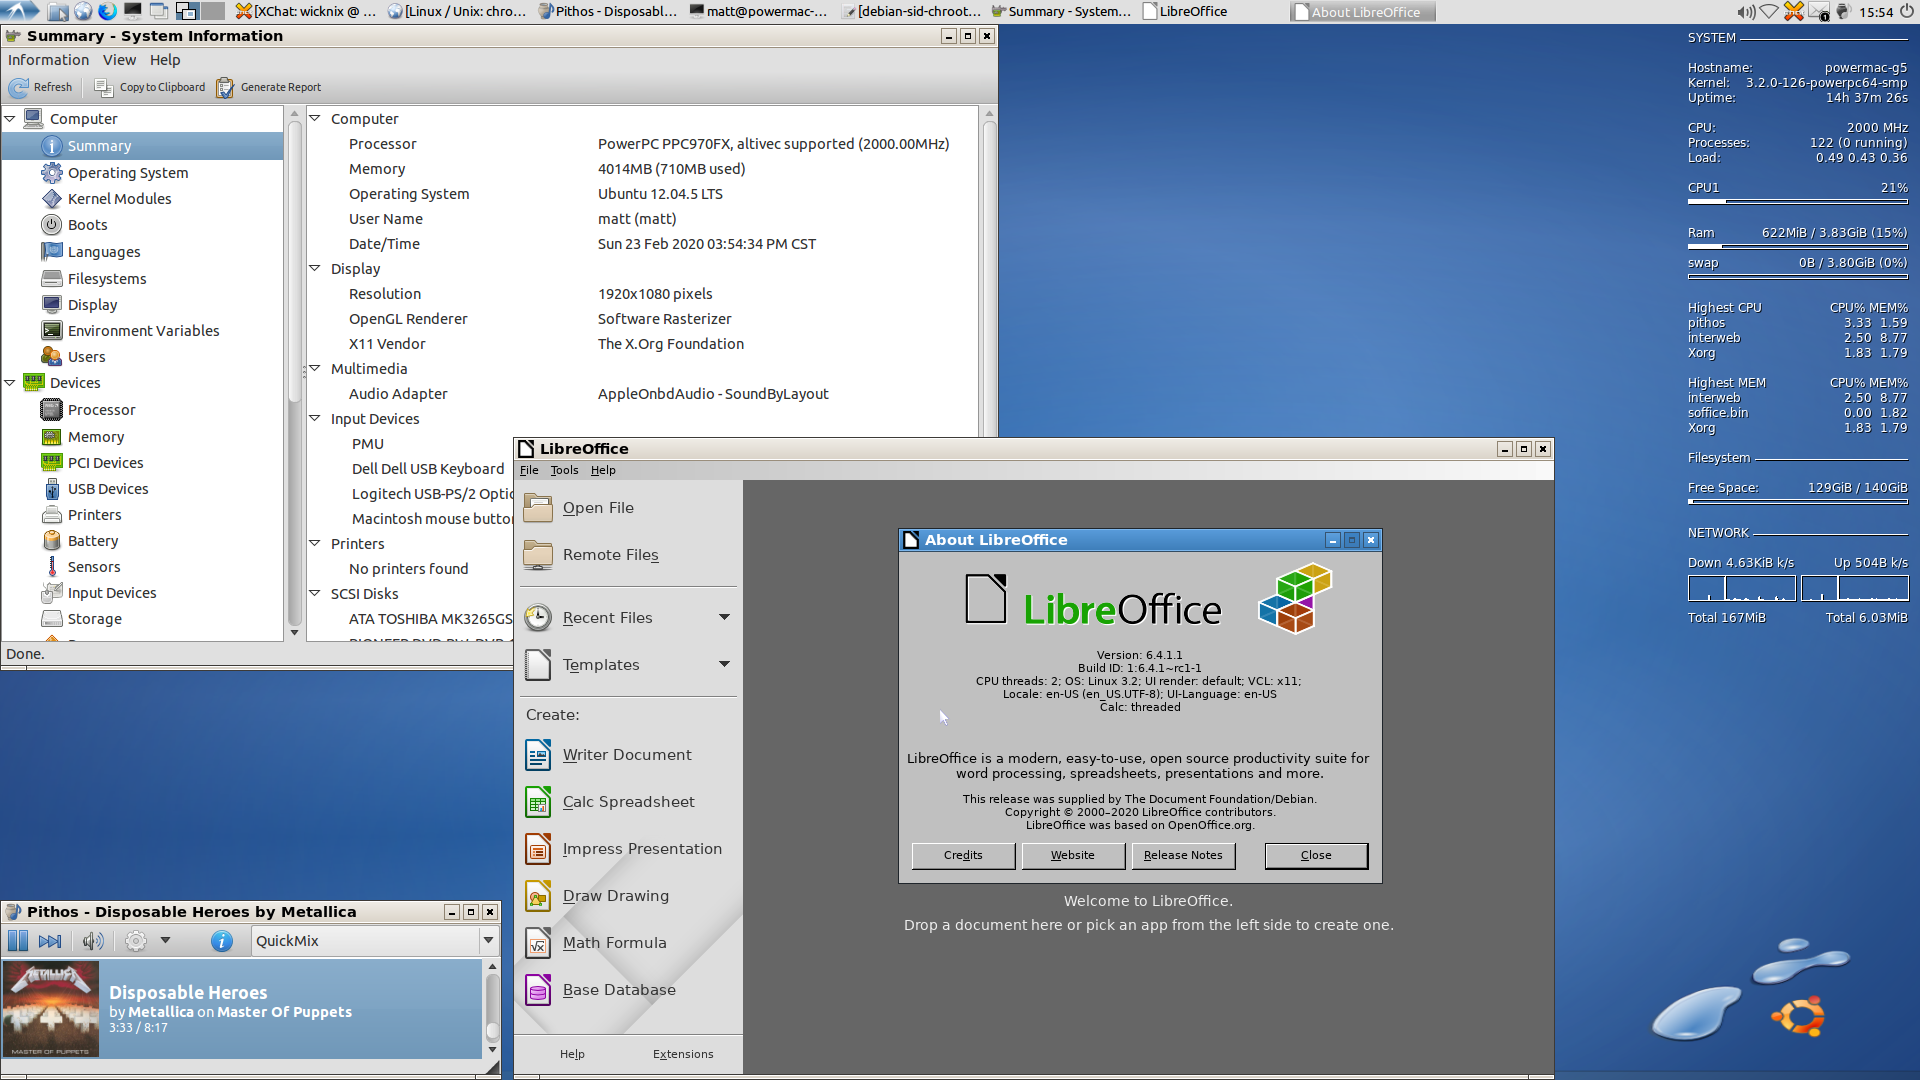Open Pithos settings gear dropdown arrow
This screenshot has width=1920, height=1080.
click(166, 941)
